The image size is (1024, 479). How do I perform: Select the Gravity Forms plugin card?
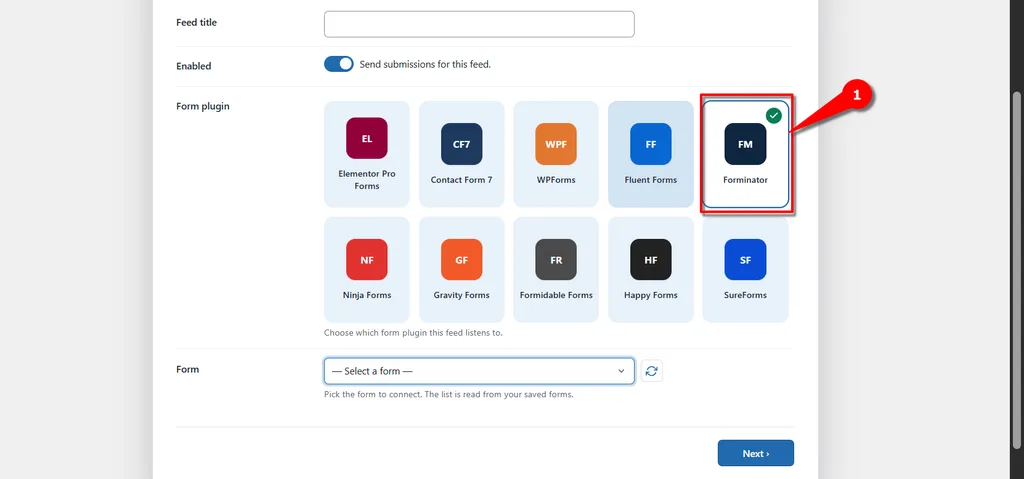[x=462, y=270]
